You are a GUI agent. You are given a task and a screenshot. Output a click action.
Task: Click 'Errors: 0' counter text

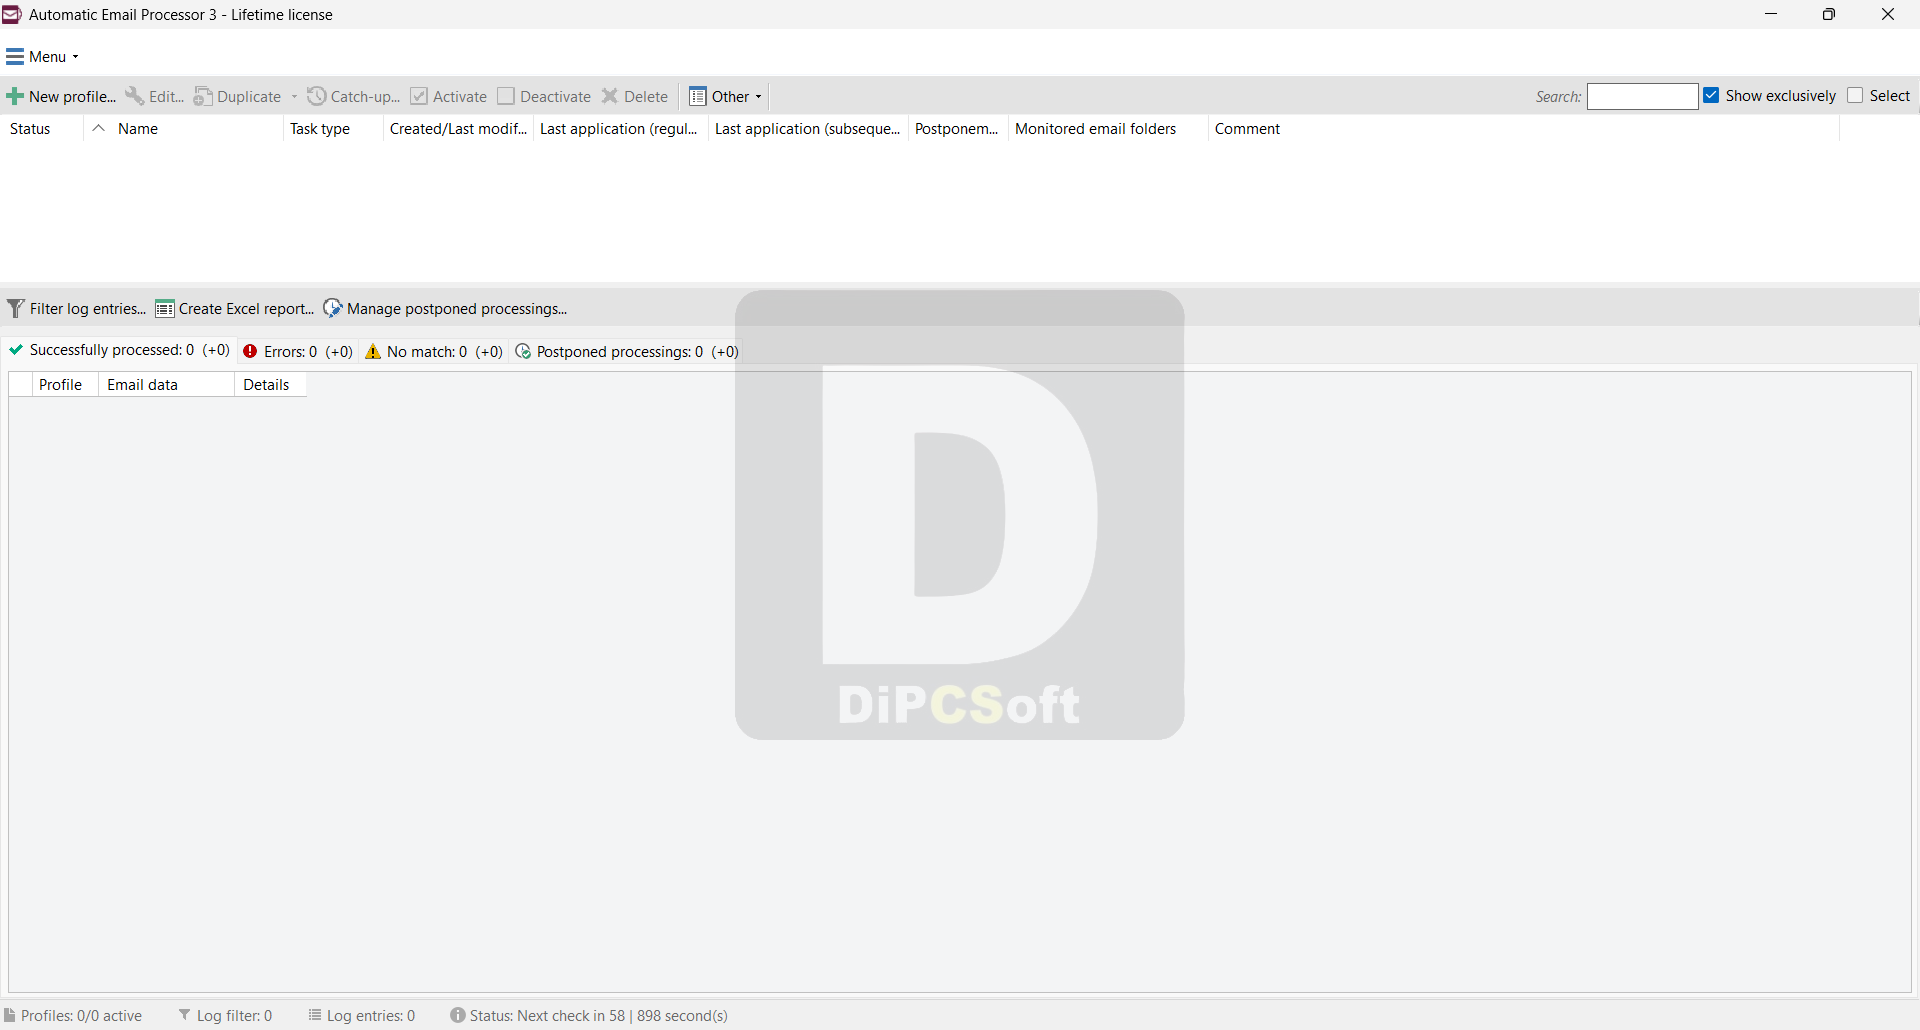(290, 352)
